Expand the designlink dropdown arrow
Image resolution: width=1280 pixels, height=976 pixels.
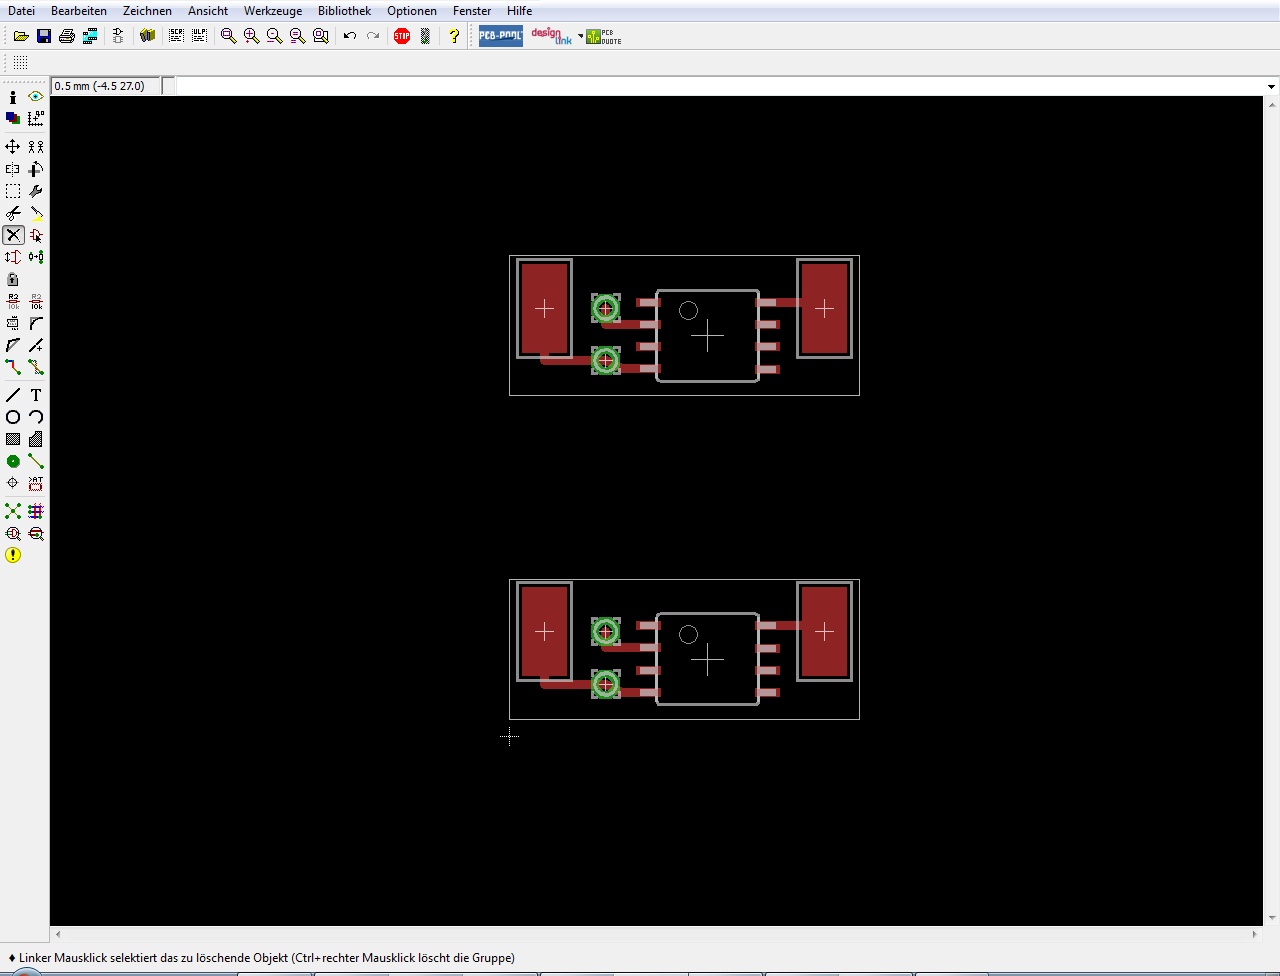(x=580, y=37)
